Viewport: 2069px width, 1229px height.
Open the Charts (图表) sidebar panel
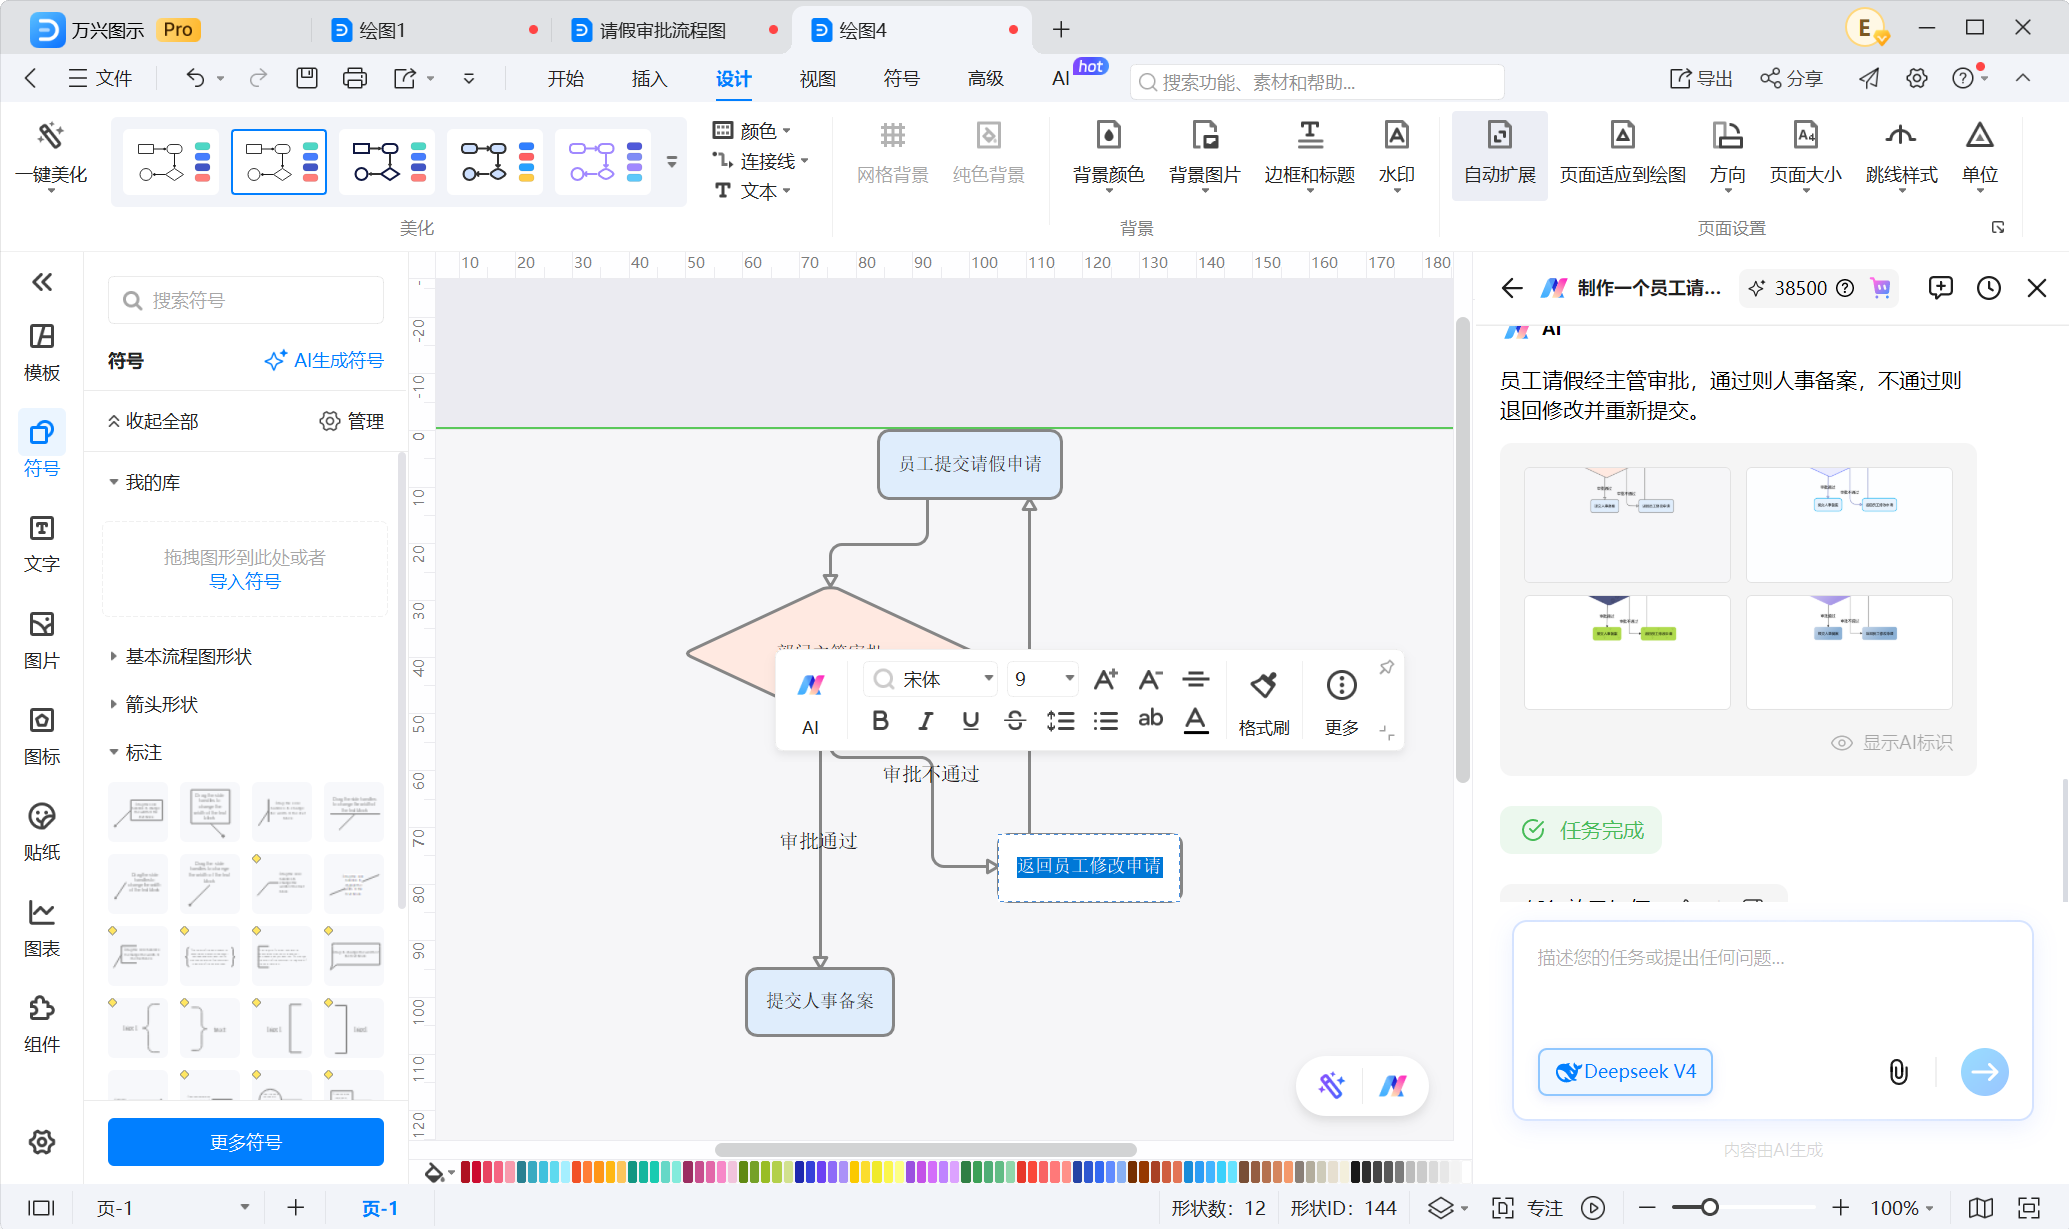click(x=42, y=928)
